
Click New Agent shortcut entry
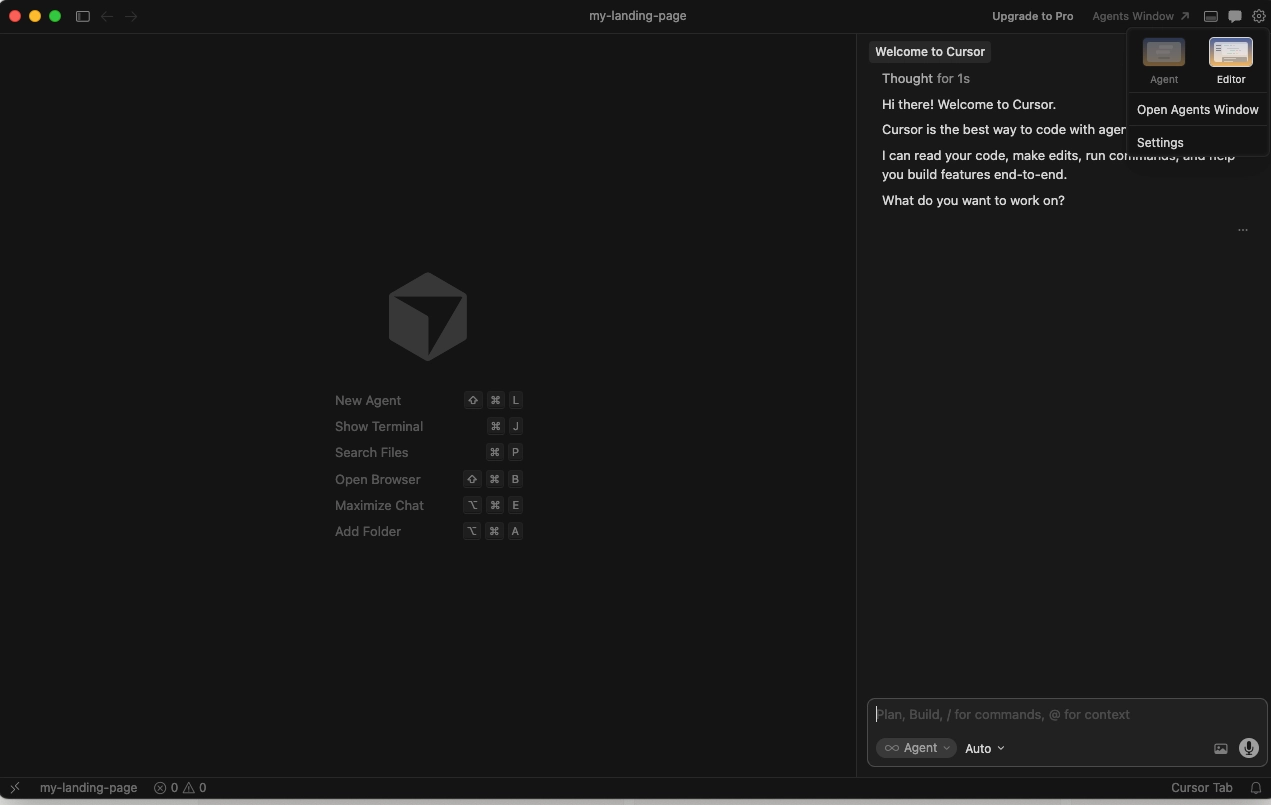pyautogui.click(x=428, y=400)
